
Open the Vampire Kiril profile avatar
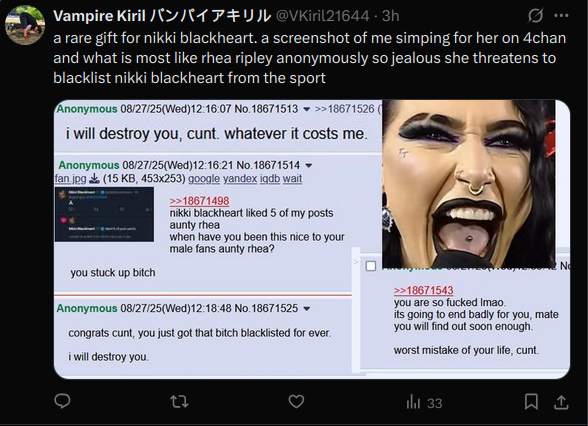click(x=25, y=25)
